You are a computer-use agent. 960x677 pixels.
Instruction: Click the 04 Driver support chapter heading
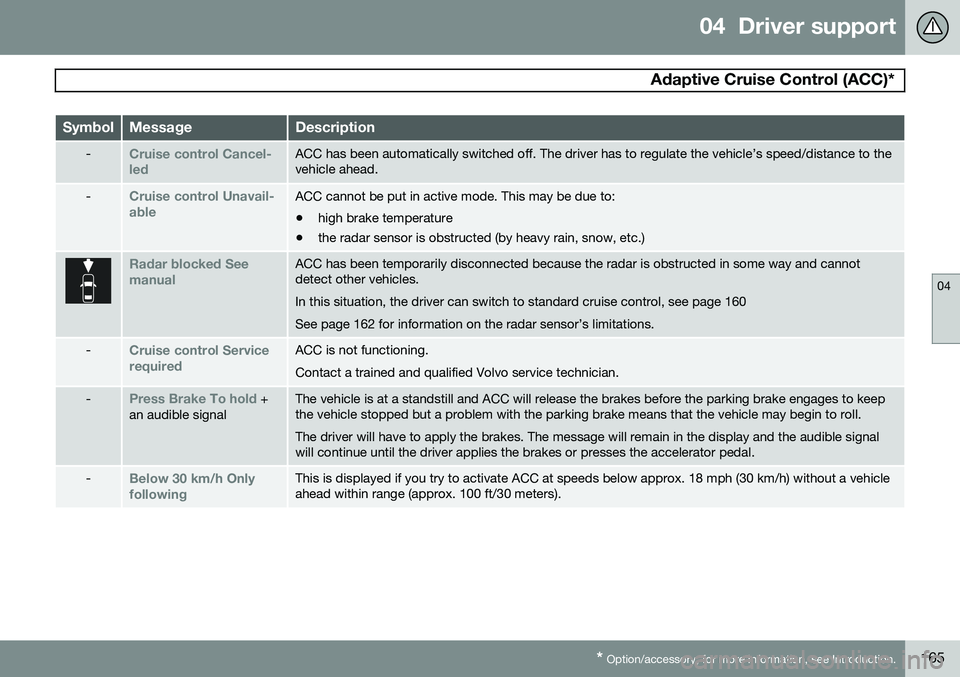pyautogui.click(x=797, y=27)
